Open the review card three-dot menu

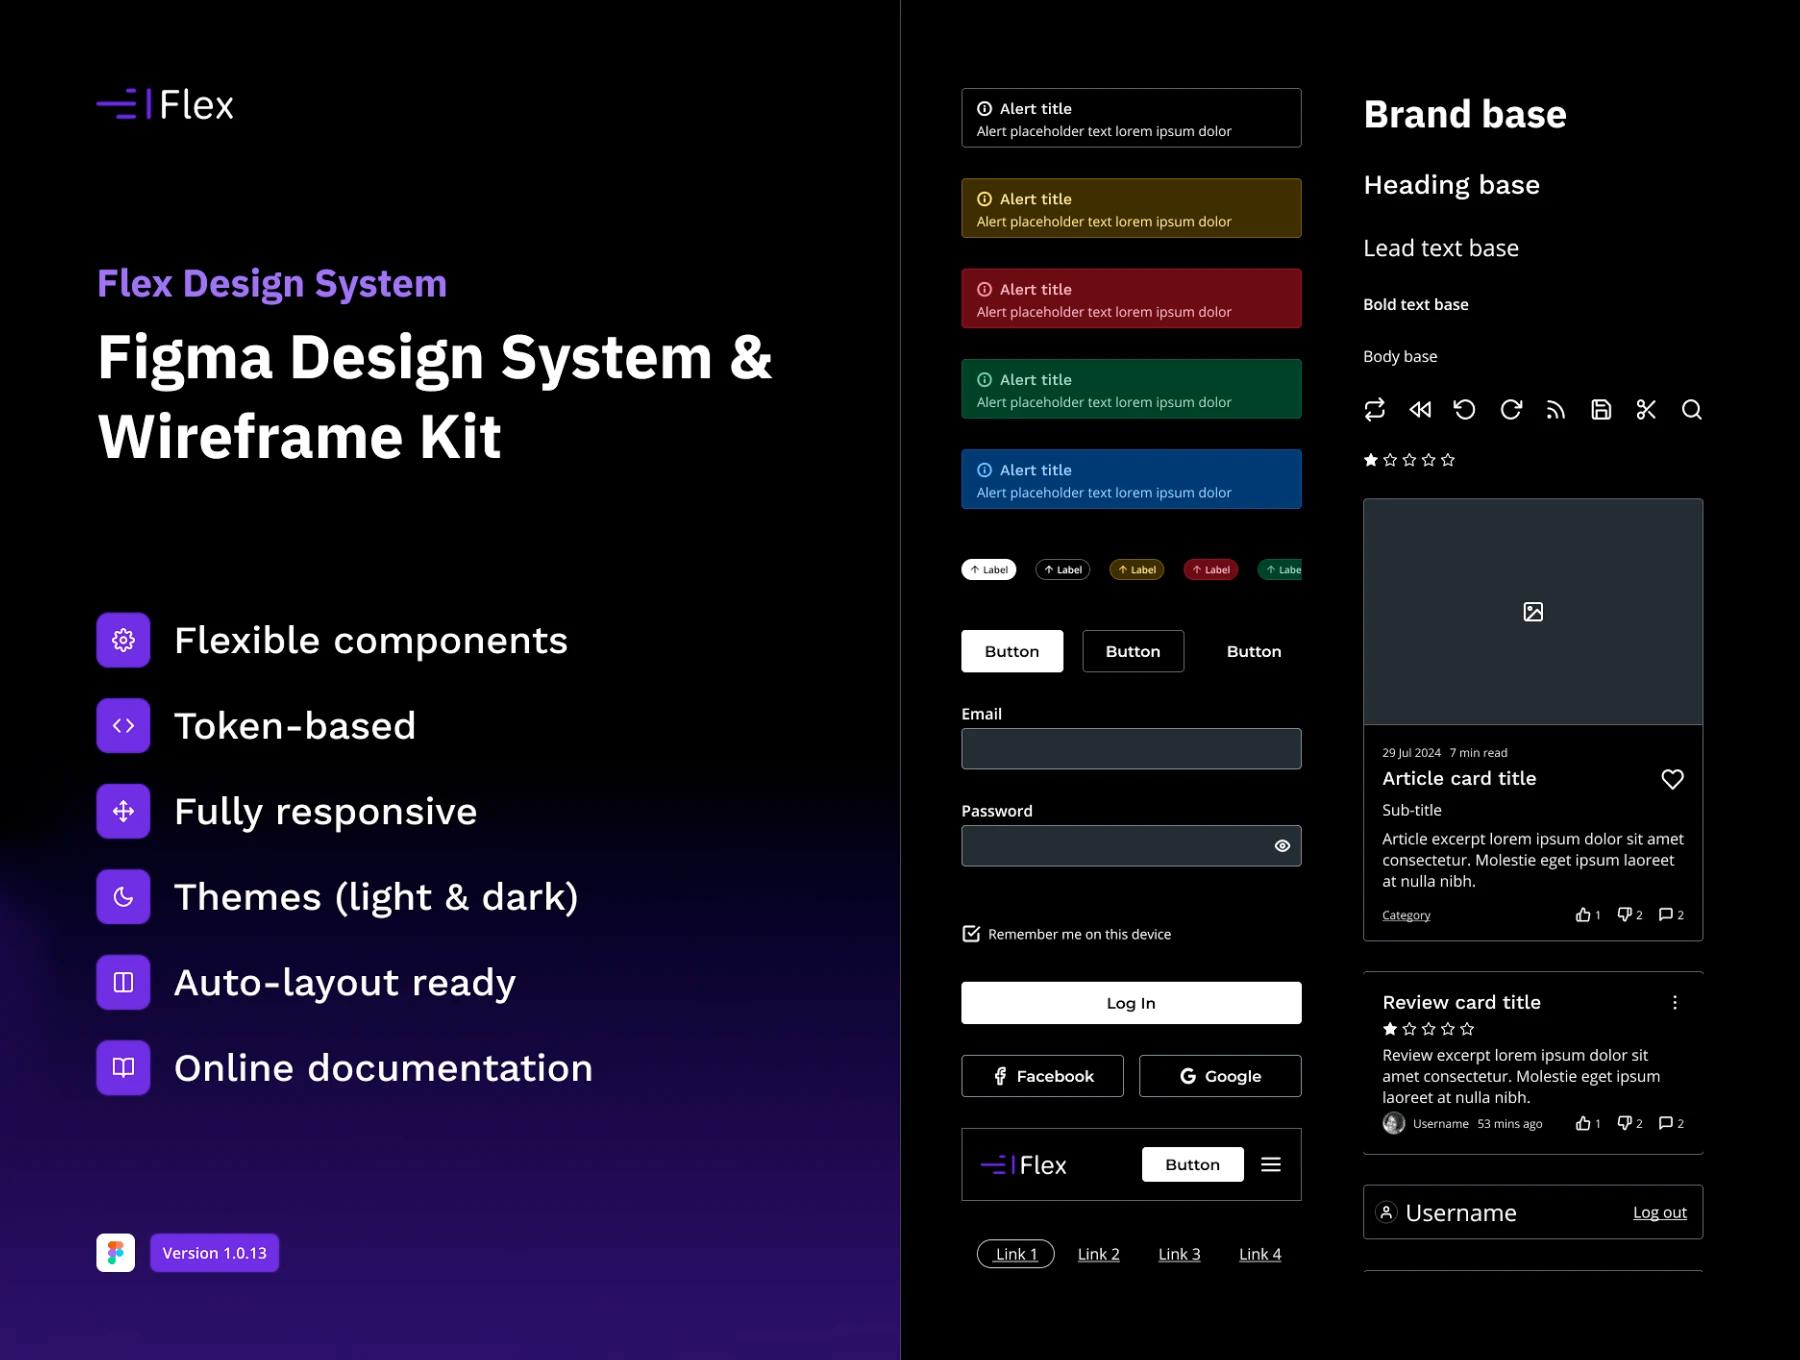pos(1675,1003)
